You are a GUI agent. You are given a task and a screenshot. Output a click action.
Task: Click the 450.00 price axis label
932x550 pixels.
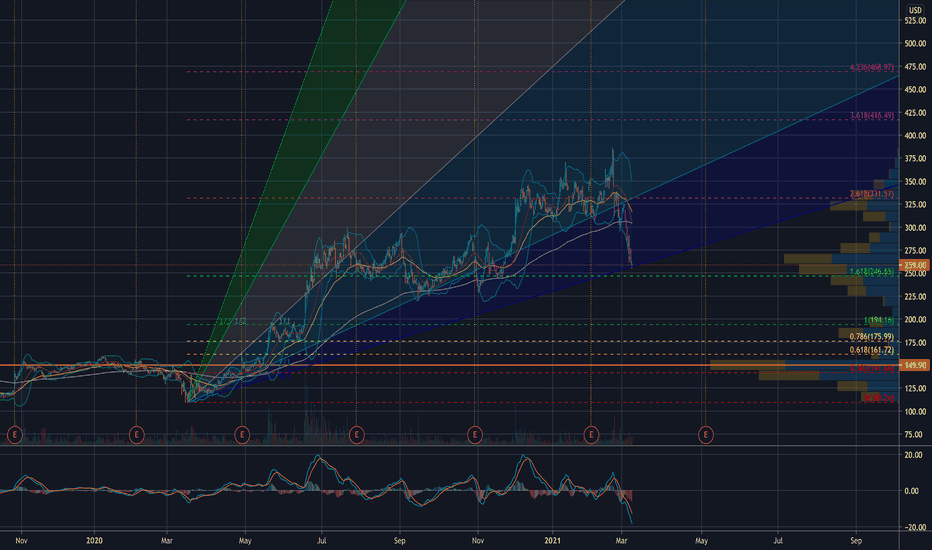(x=915, y=90)
